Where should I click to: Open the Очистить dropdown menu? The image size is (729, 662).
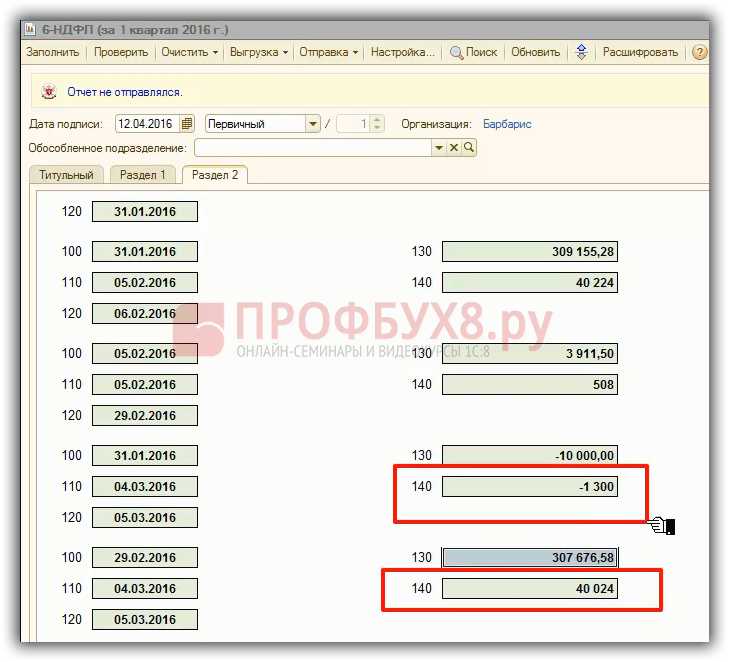pyautogui.click(x=190, y=53)
